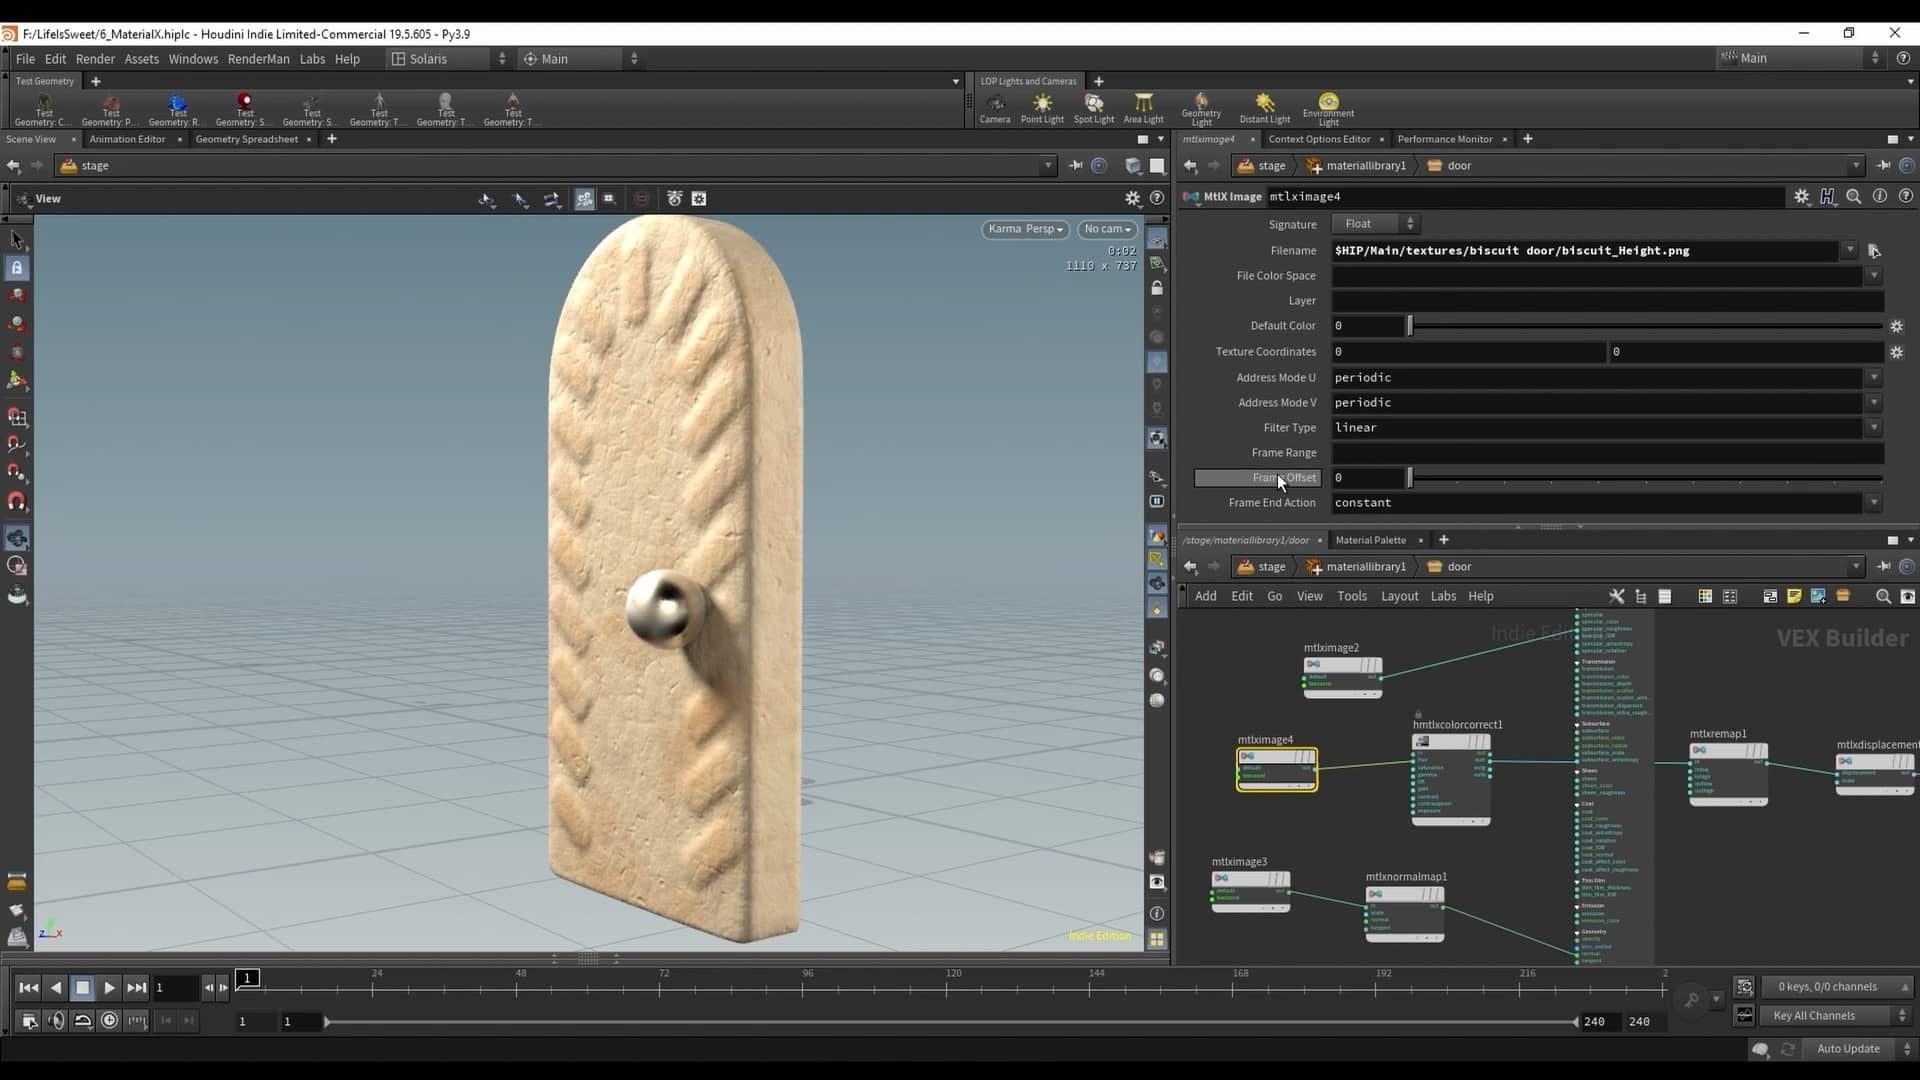Open the search icon in the parameter pane
The width and height of the screenshot is (1920, 1080).
[1855, 197]
